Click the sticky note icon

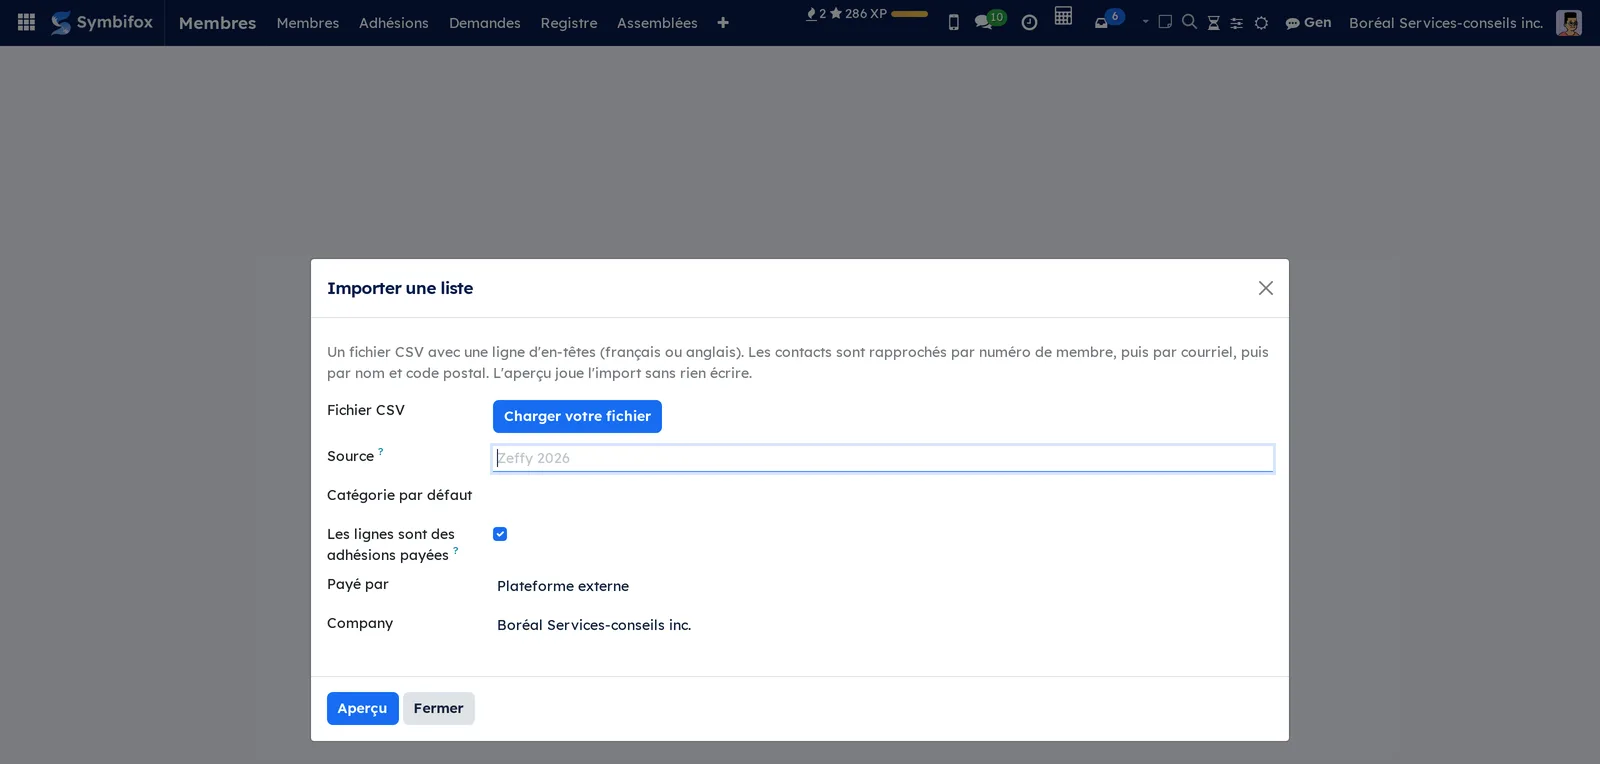1165,22
